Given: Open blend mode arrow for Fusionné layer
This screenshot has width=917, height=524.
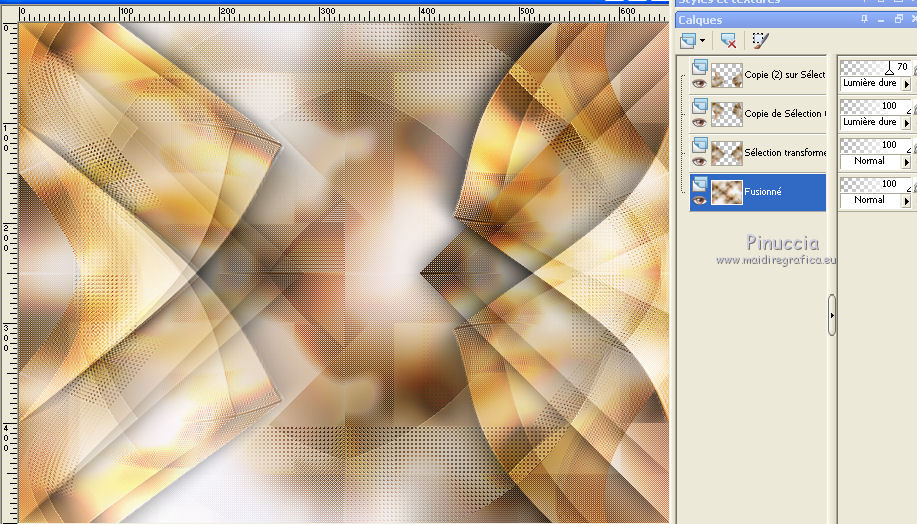Looking at the screenshot, I should [906, 201].
